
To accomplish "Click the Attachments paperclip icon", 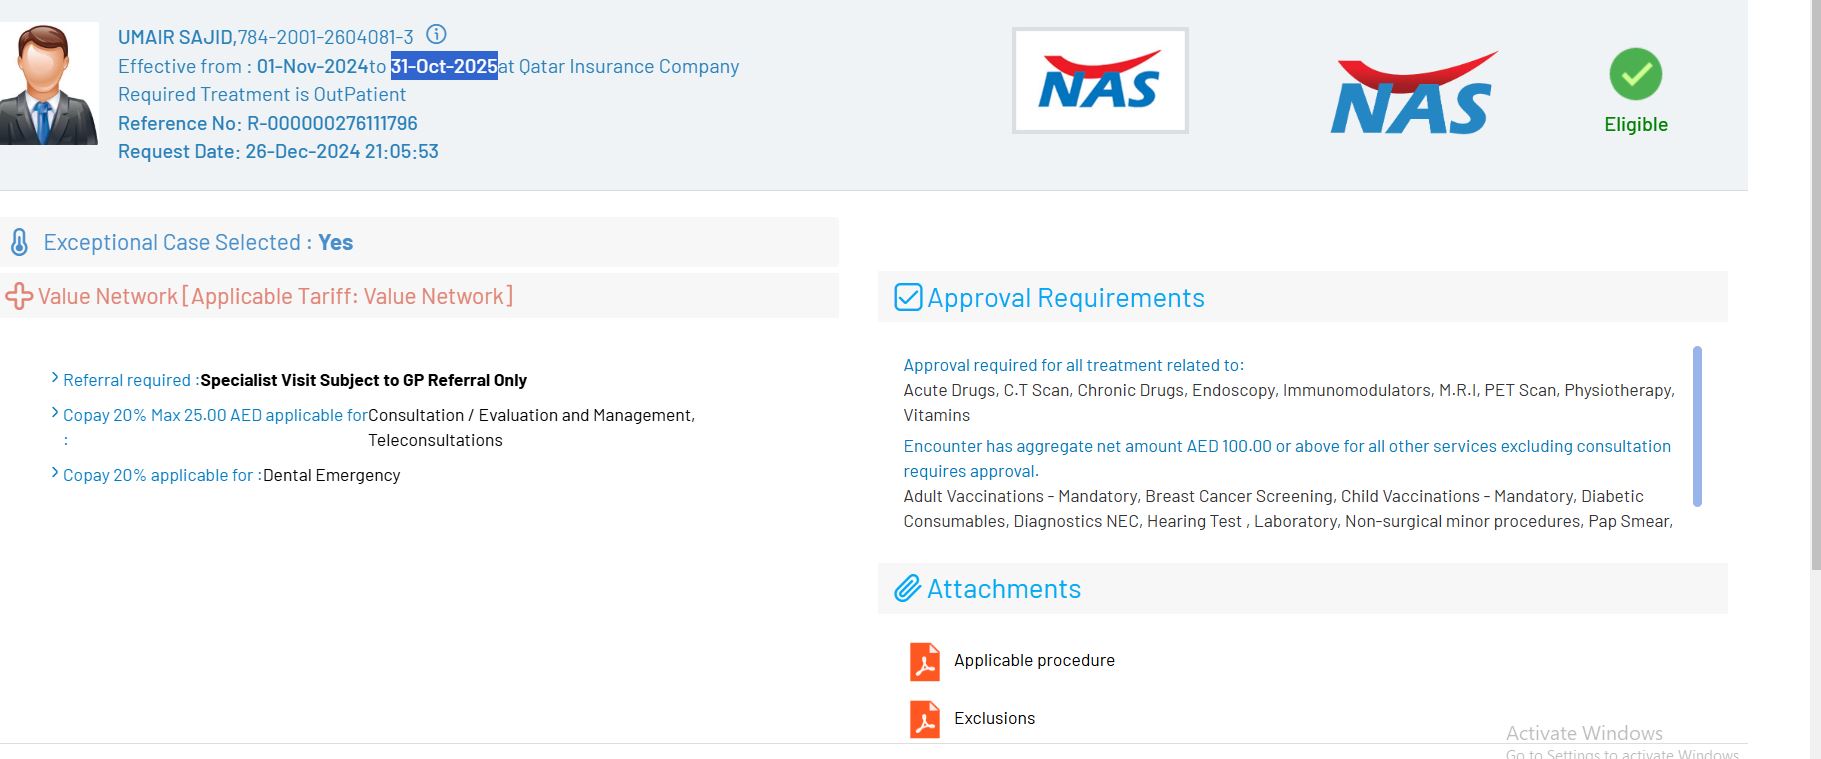I will point(907,588).
